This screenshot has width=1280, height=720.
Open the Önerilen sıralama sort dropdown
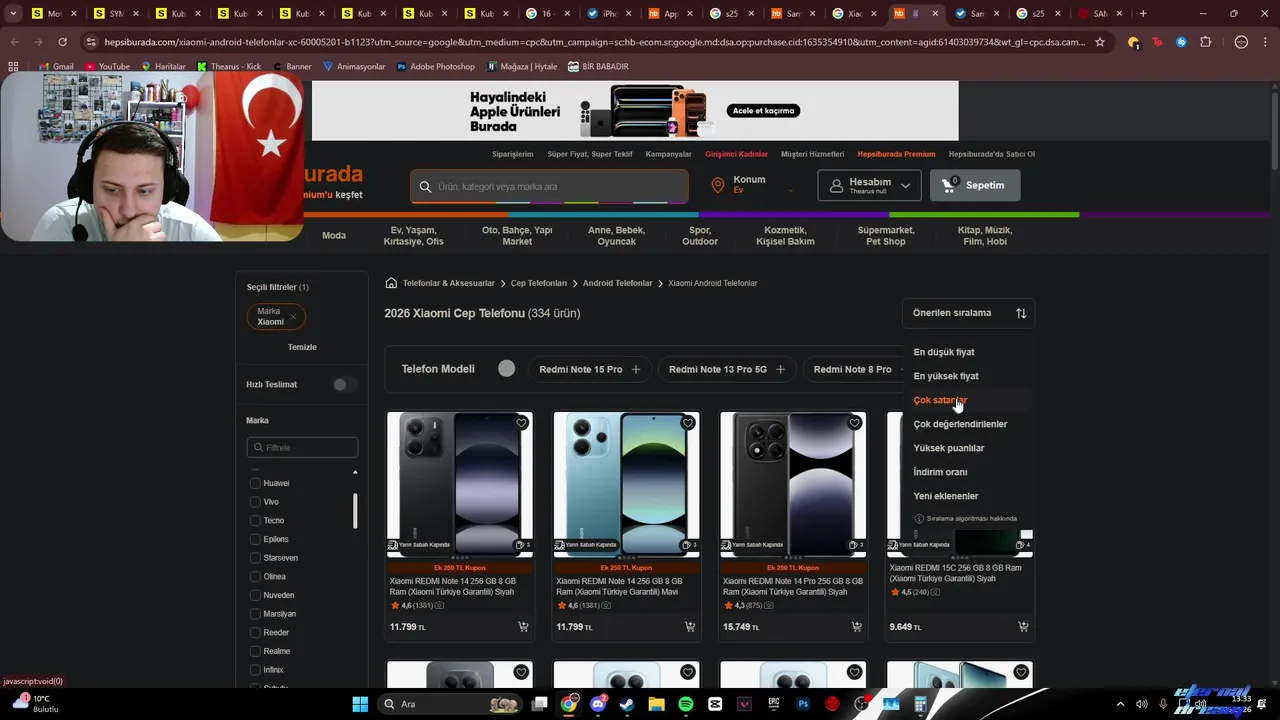point(968,313)
